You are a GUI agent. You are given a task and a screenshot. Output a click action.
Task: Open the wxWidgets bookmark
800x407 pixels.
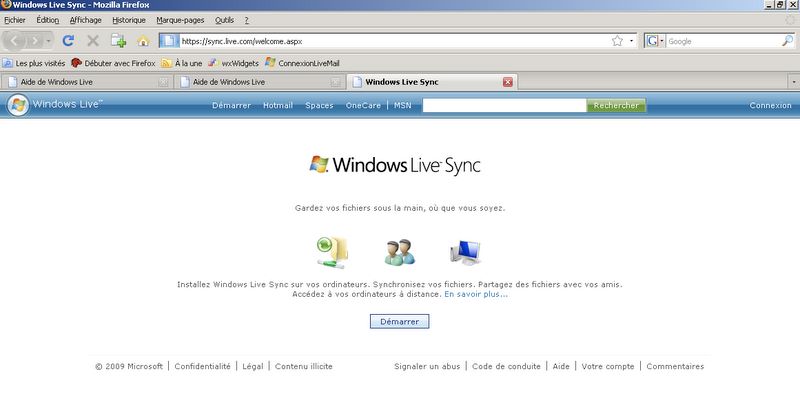(233, 63)
